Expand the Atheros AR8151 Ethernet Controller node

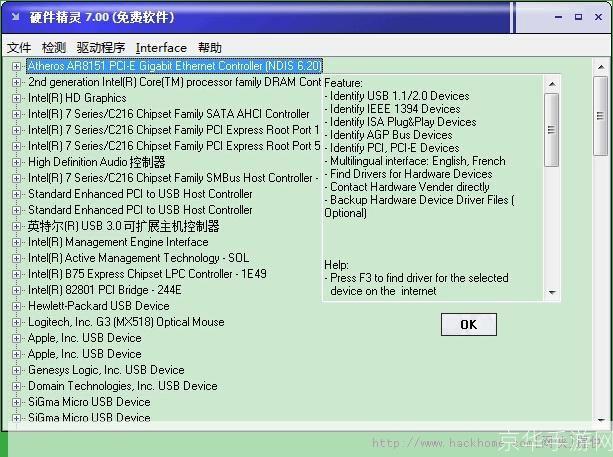click(x=16, y=66)
